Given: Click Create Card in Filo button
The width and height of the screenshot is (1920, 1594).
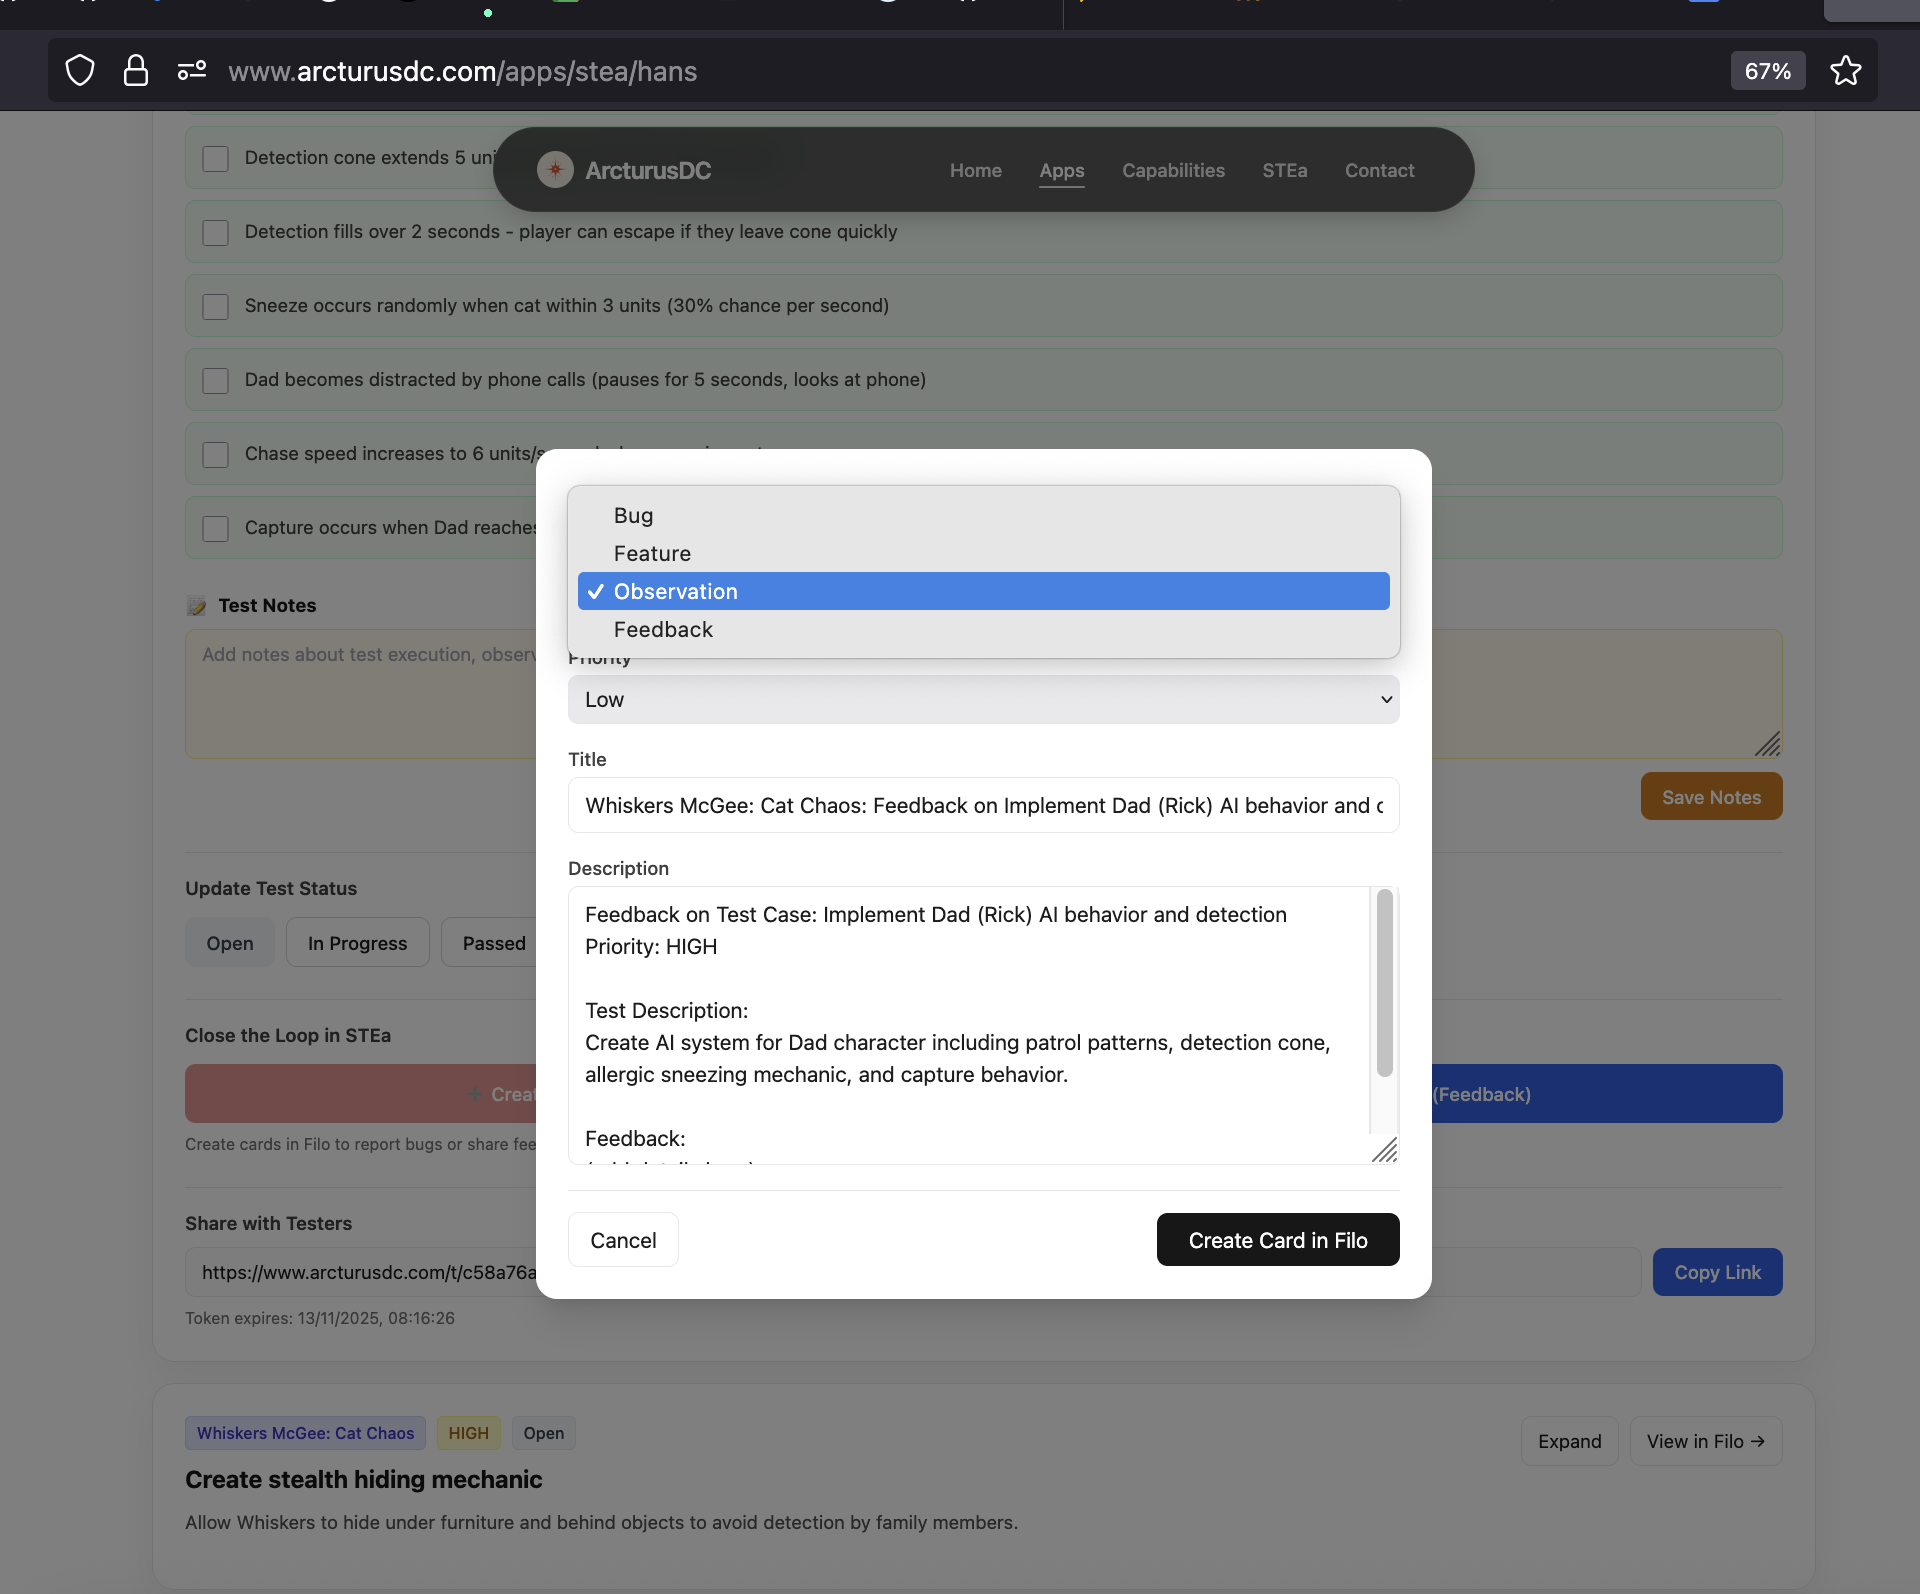Looking at the screenshot, I should point(1277,1240).
